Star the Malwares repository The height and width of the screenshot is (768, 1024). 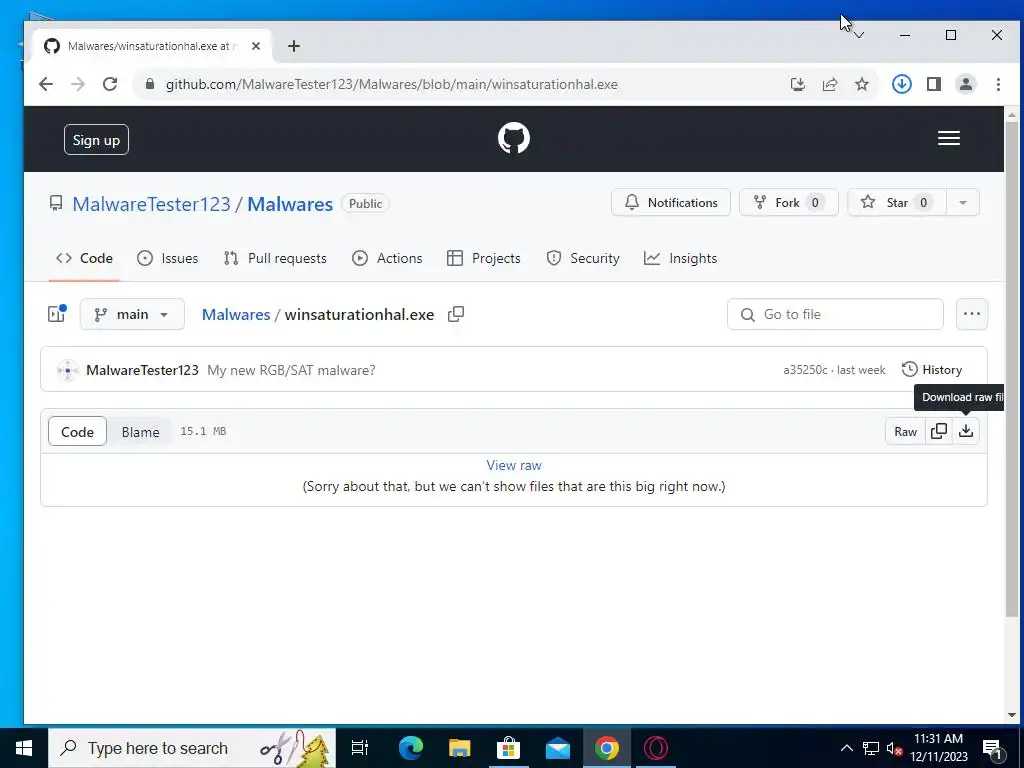[897, 202]
